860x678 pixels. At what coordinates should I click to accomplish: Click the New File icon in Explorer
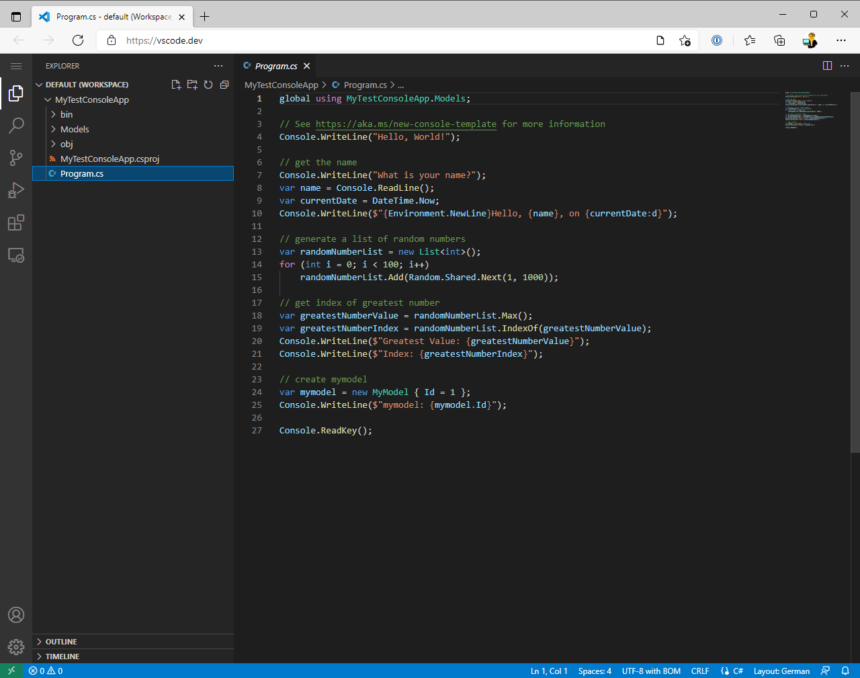(x=174, y=85)
